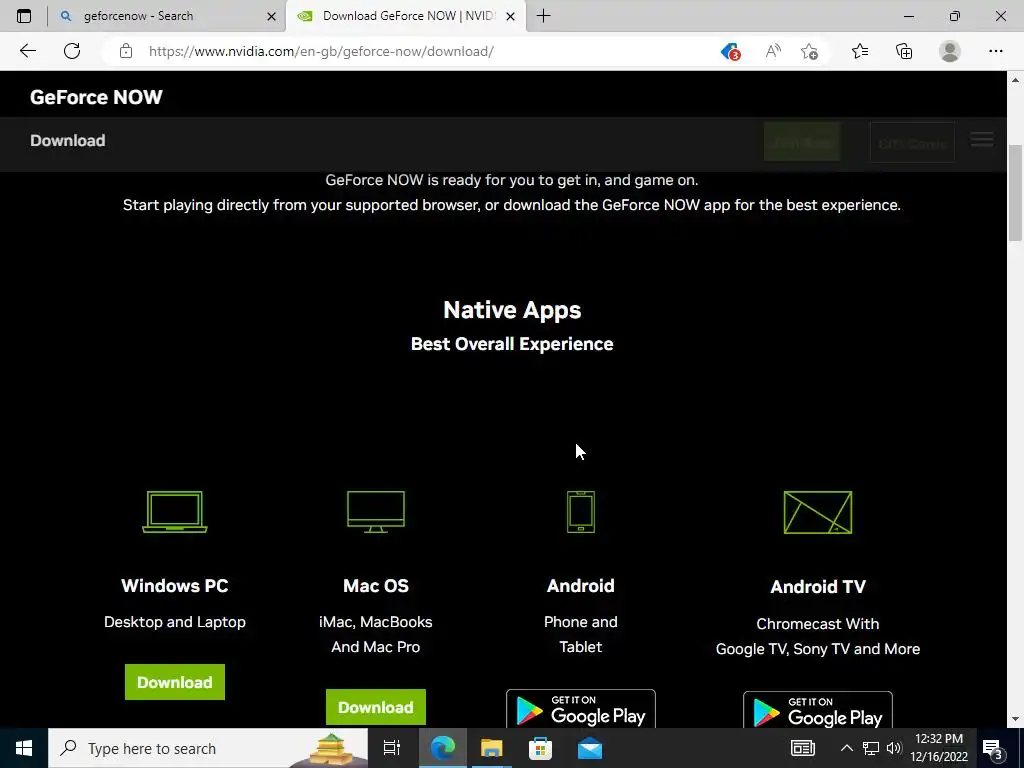
Task: Click the Best Overall Experience subtitle
Action: (x=512, y=344)
